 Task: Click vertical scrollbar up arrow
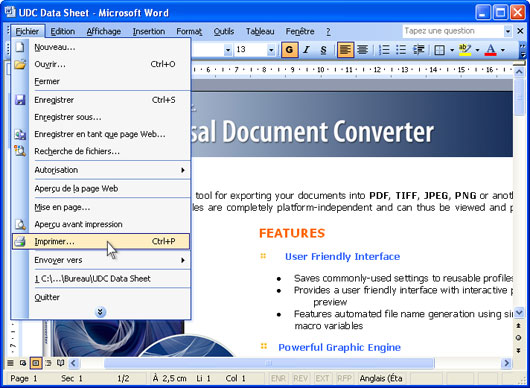tap(519, 72)
